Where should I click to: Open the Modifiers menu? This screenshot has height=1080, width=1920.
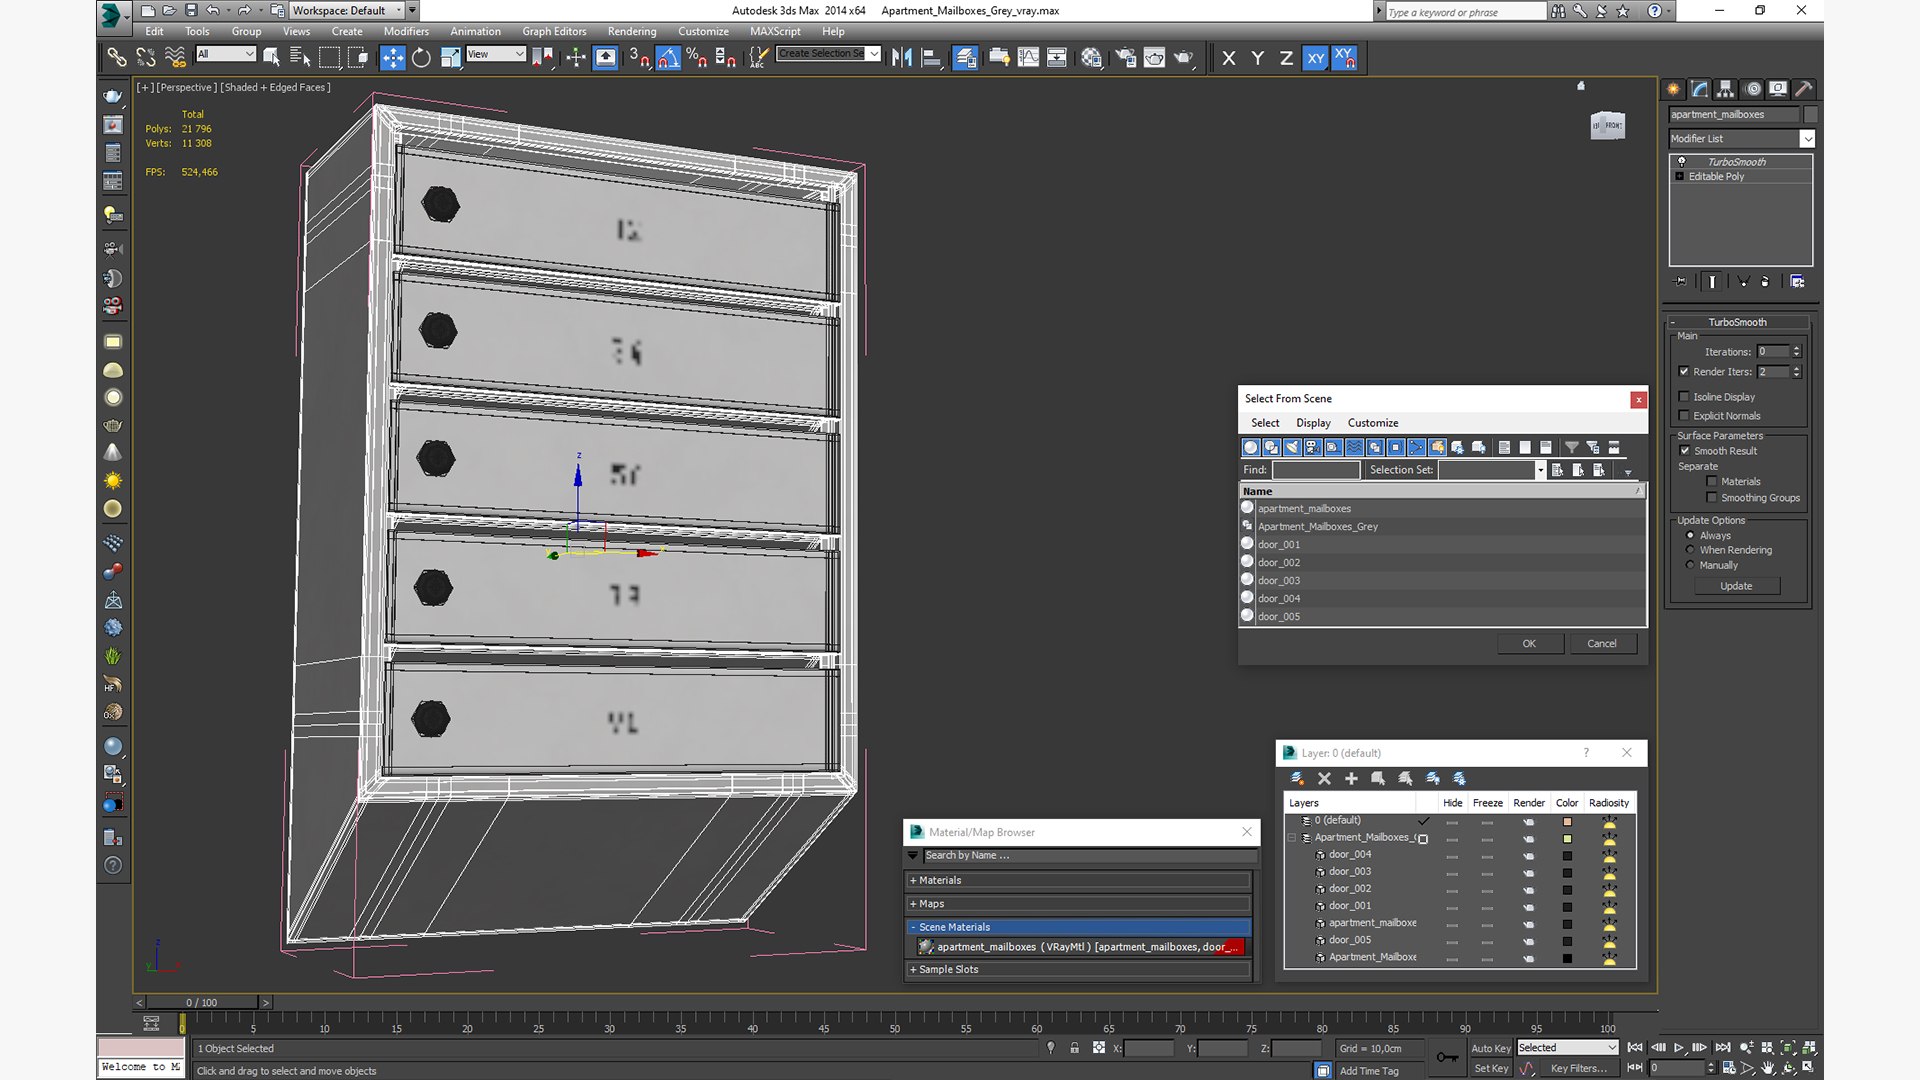pos(406,32)
